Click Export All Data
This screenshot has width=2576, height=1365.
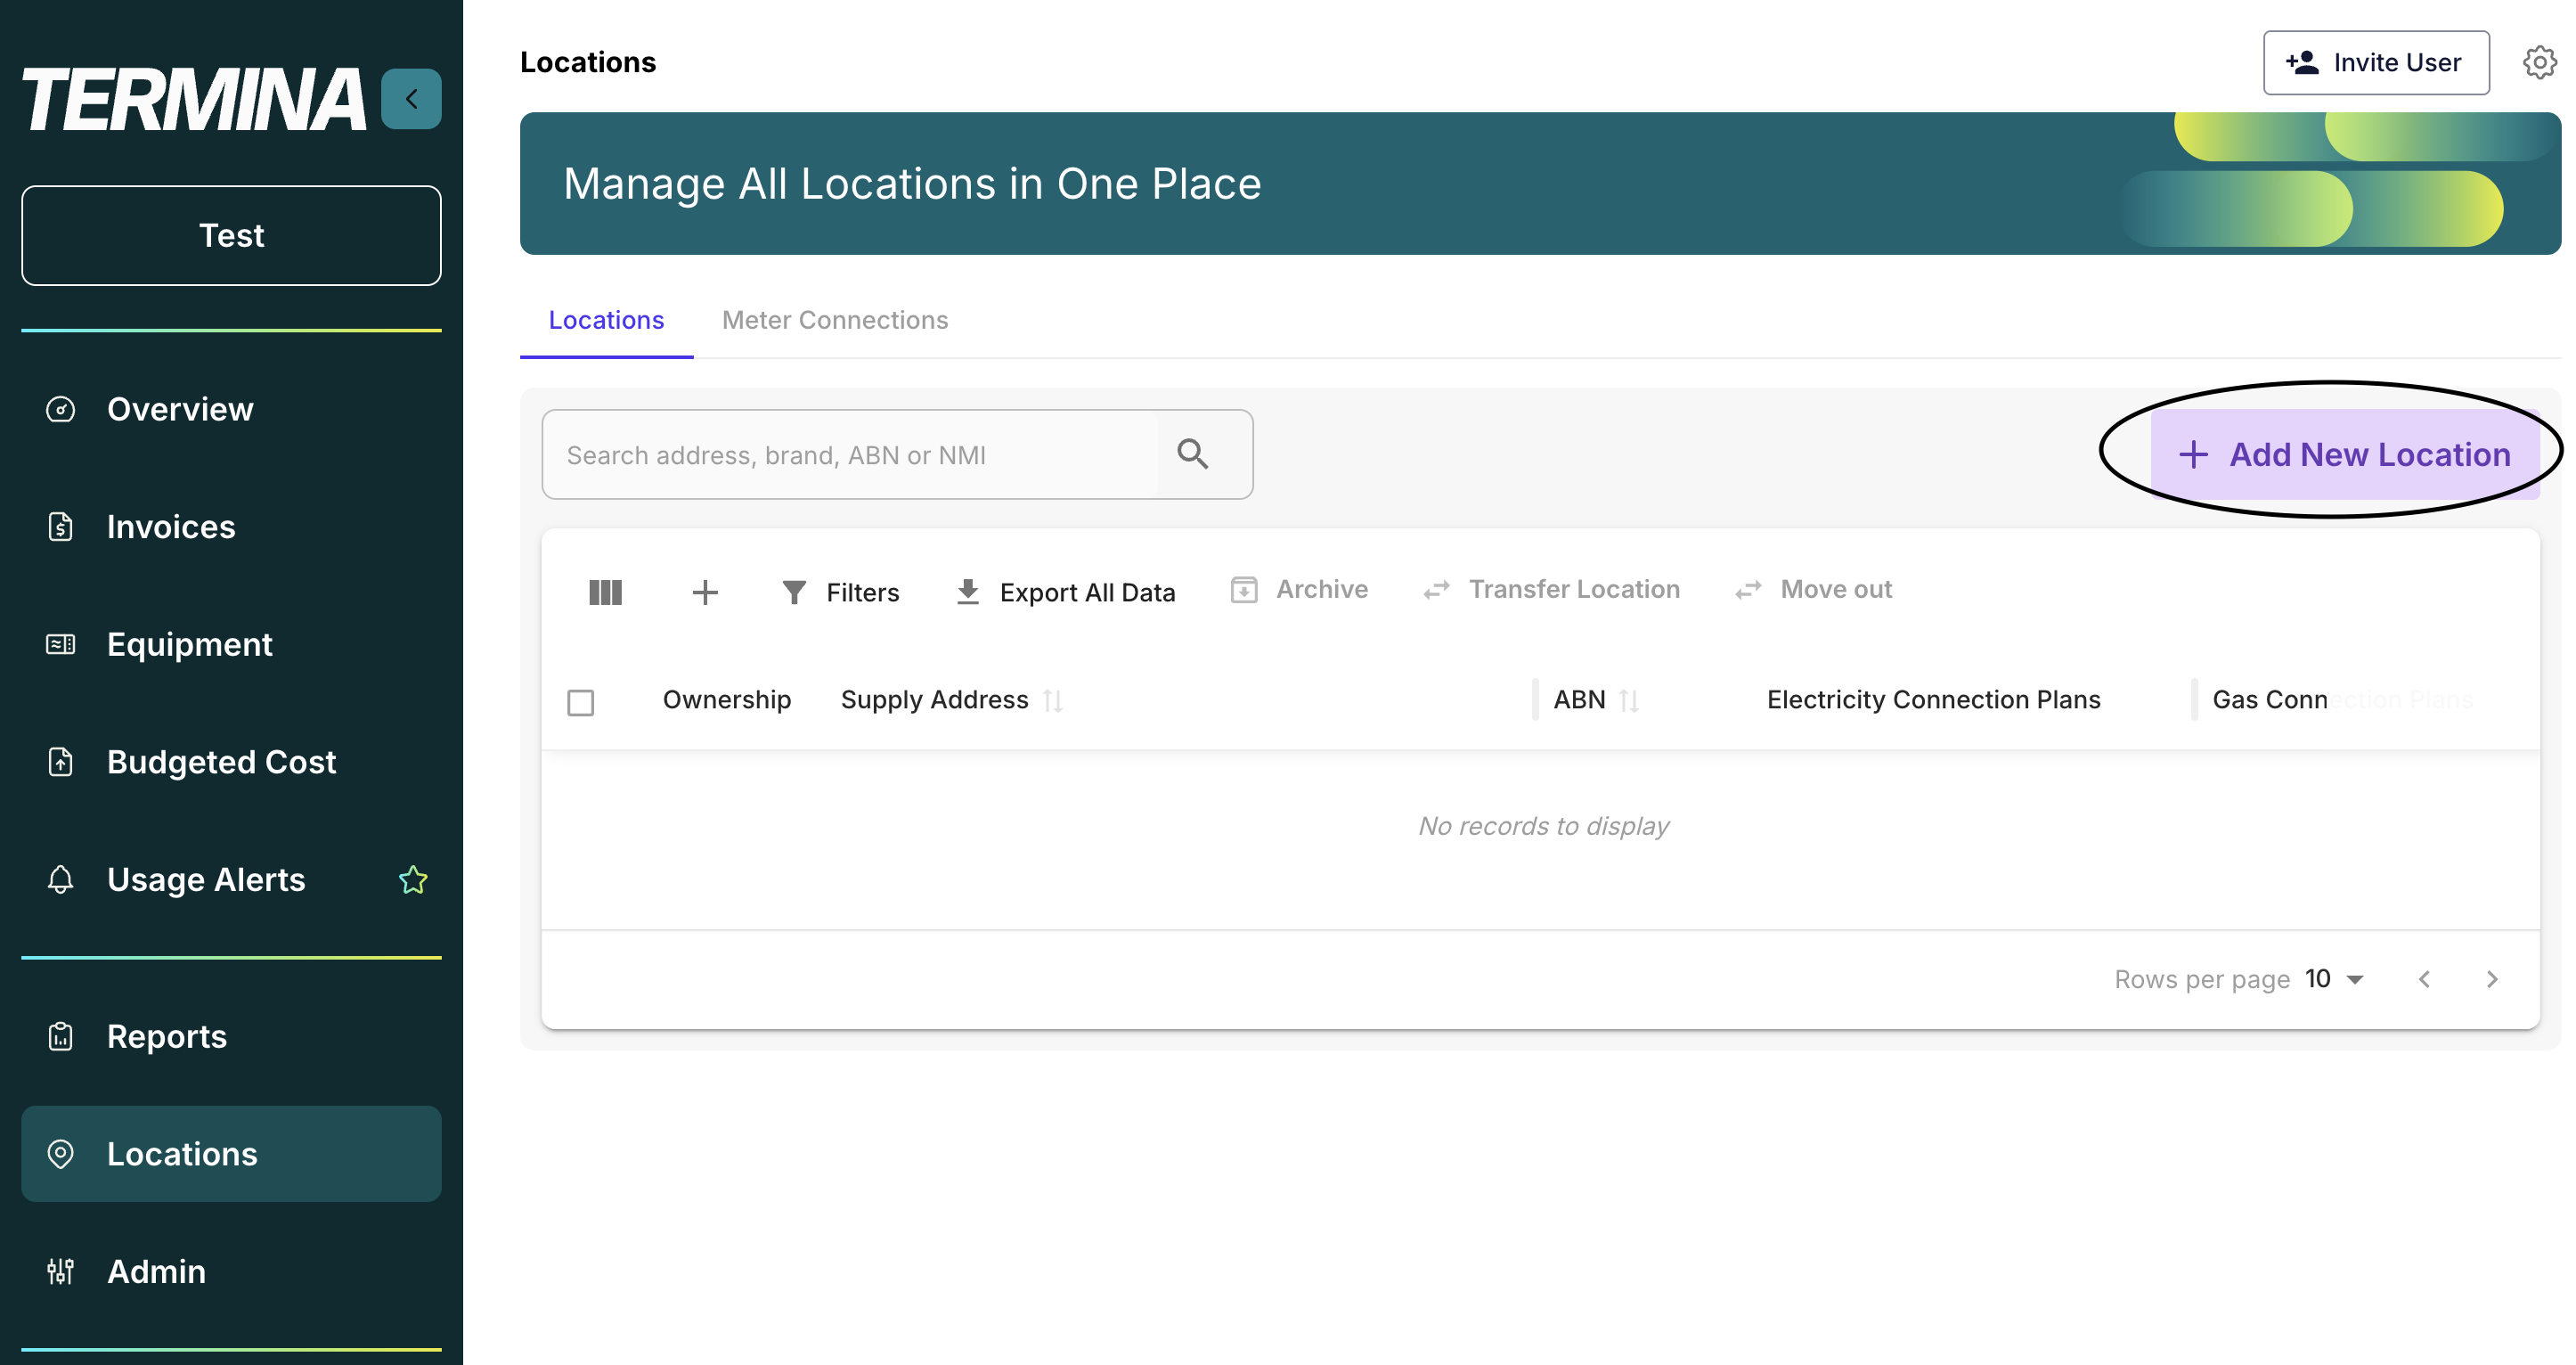[1066, 593]
